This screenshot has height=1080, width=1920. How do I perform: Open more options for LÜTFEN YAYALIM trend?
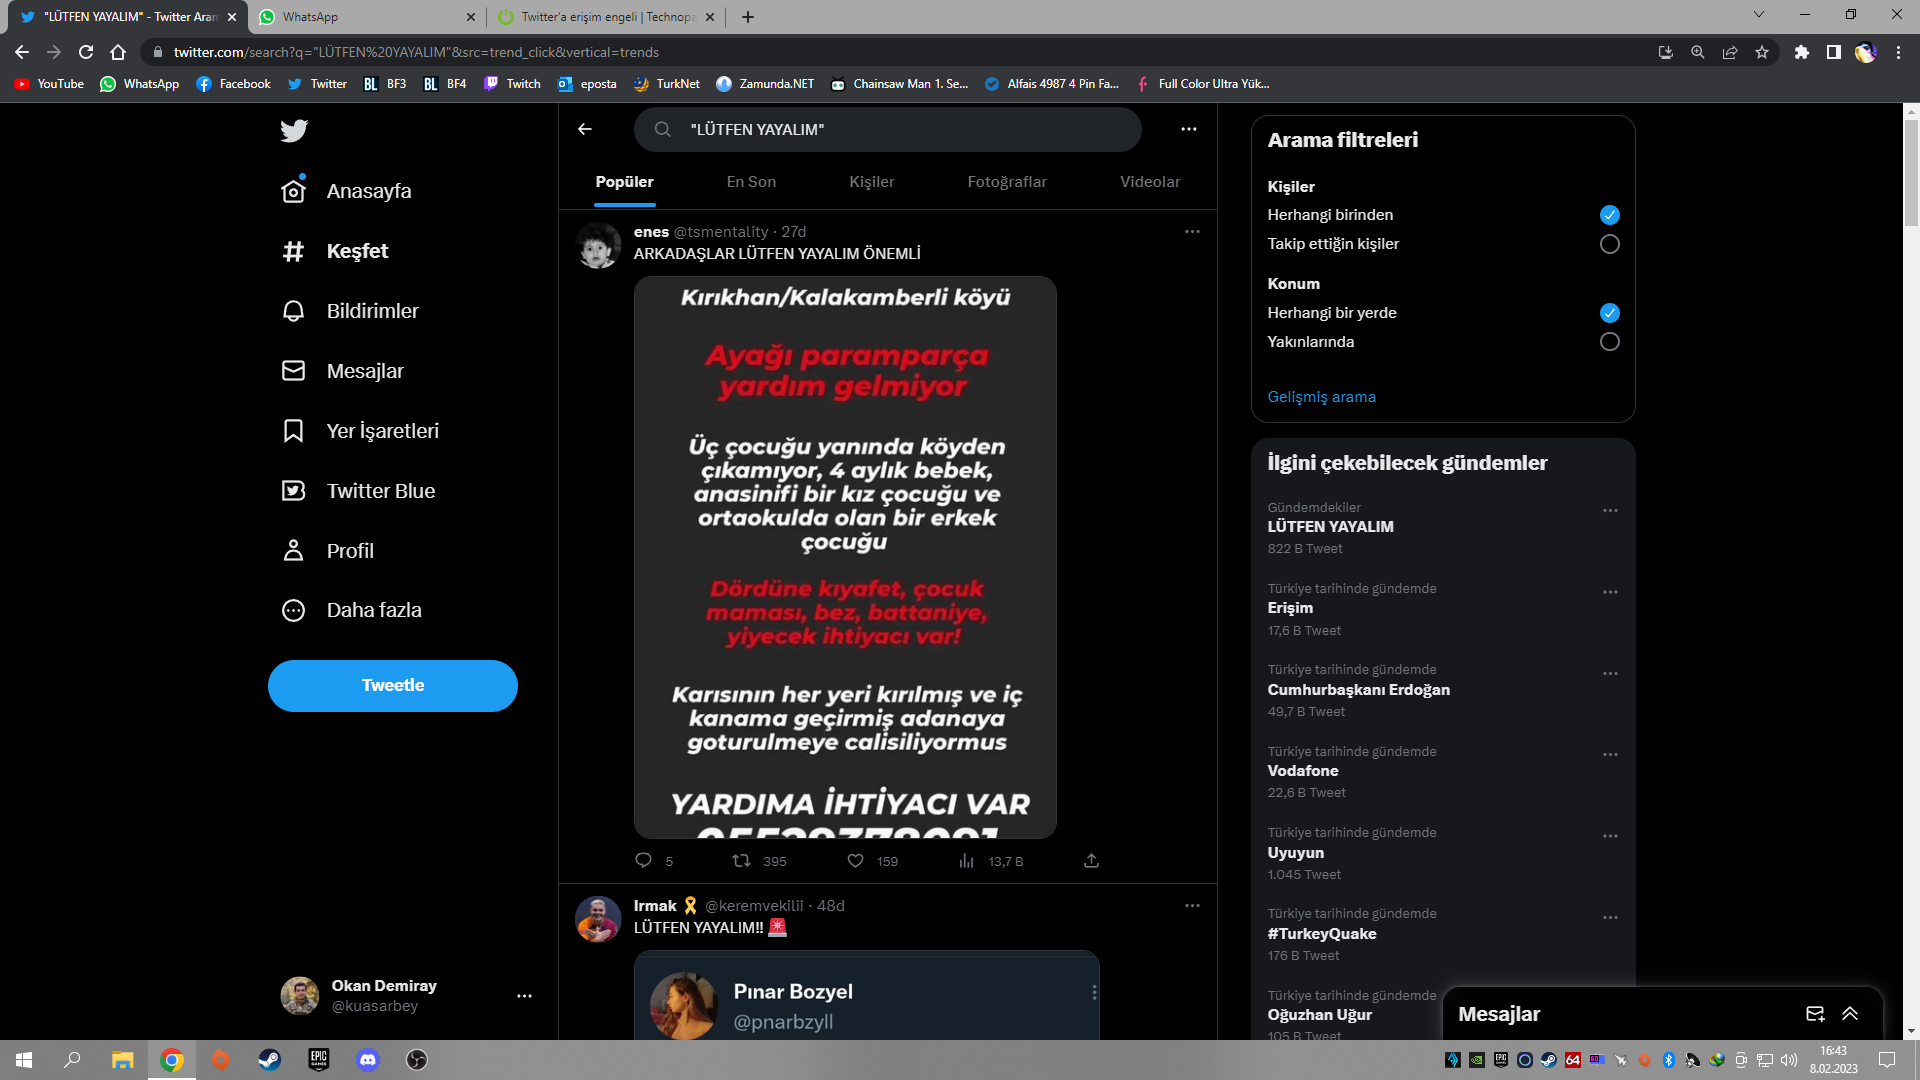pos(1610,511)
